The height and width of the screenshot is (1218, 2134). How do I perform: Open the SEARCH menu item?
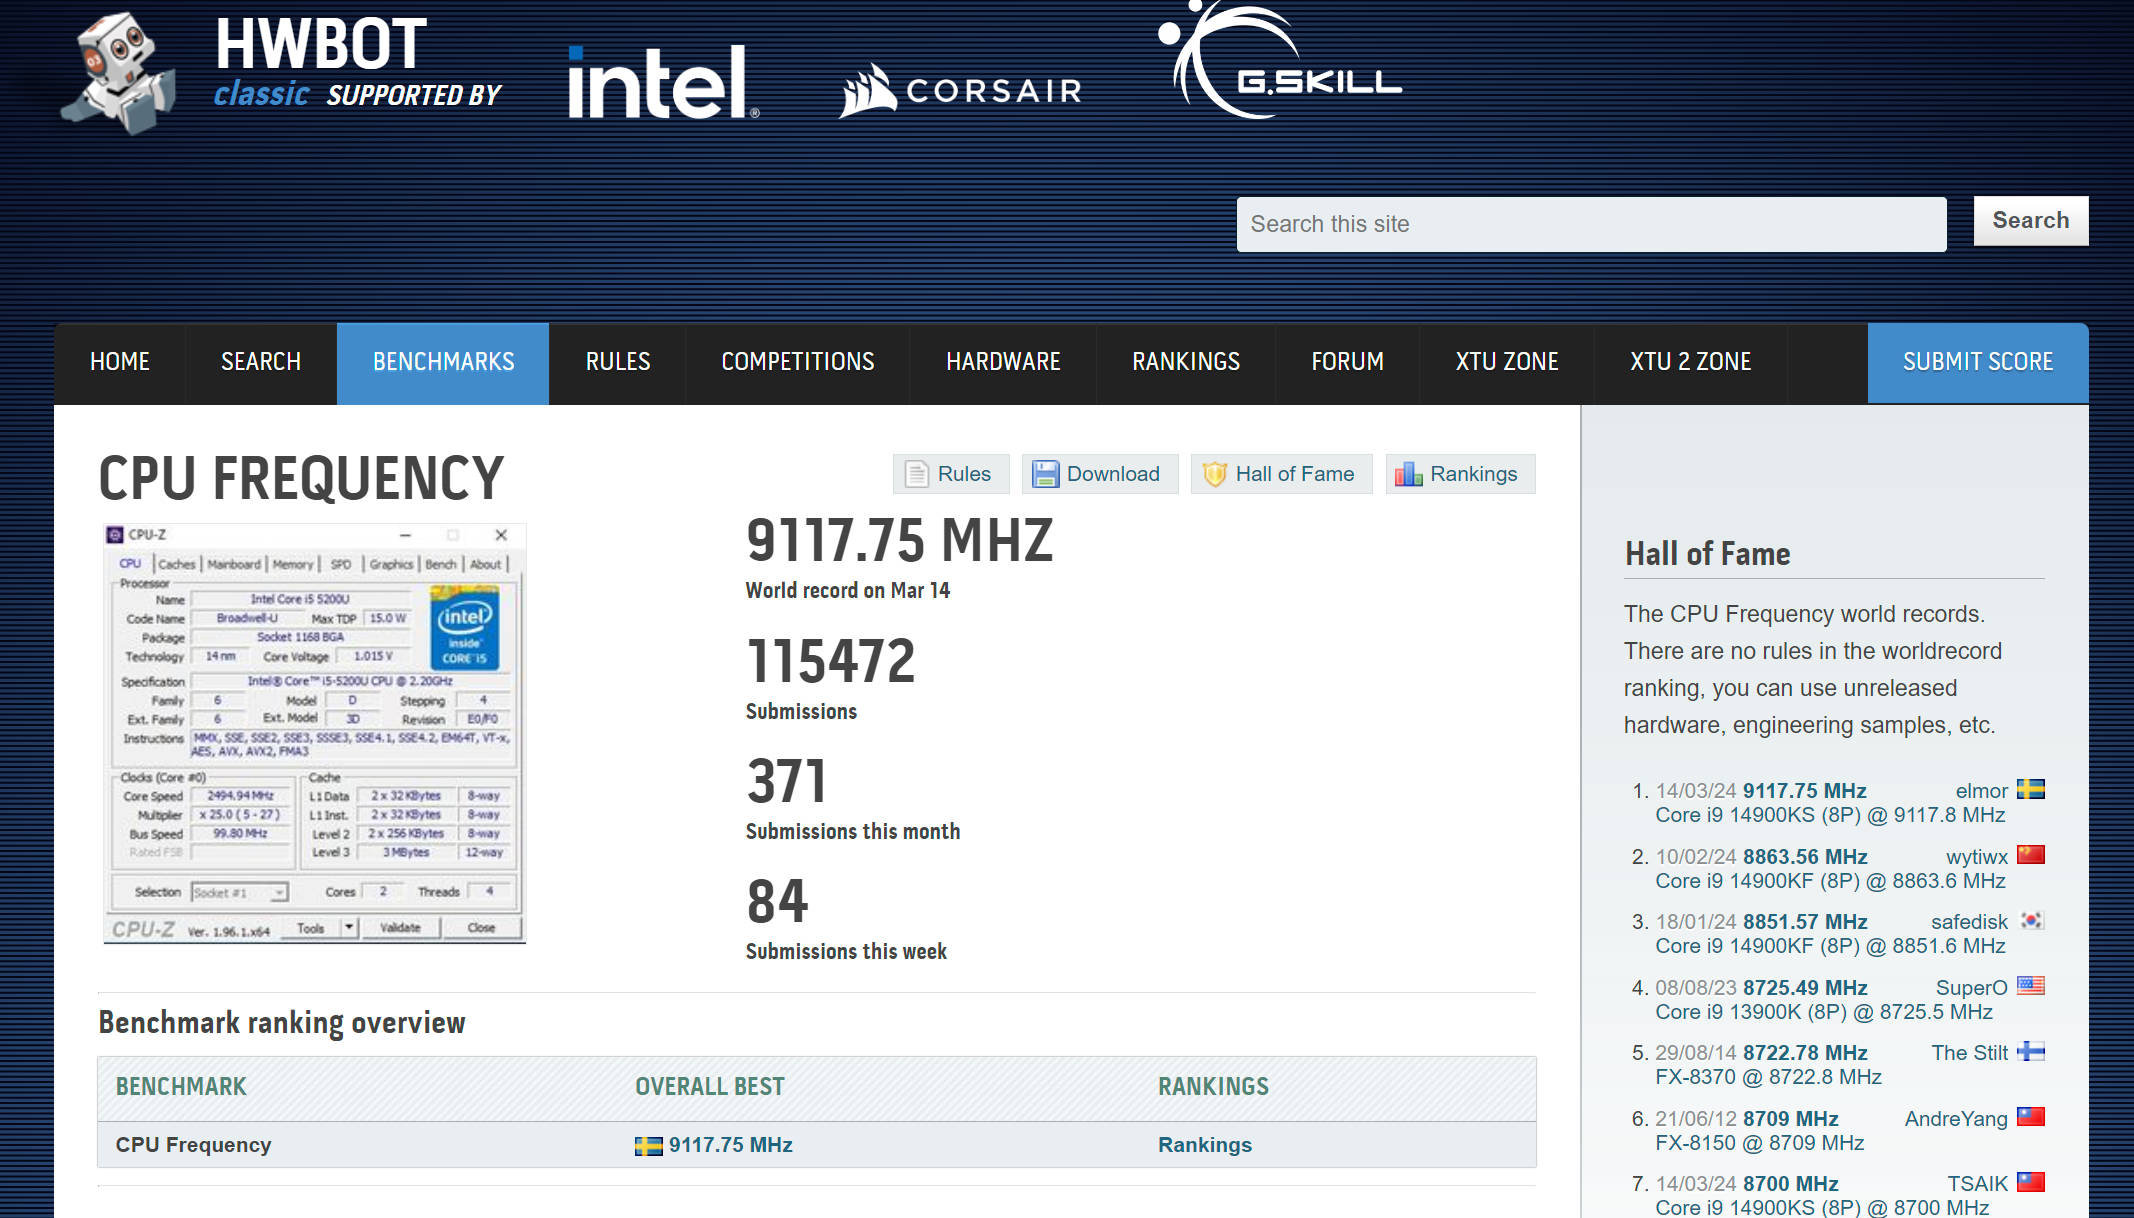click(261, 362)
